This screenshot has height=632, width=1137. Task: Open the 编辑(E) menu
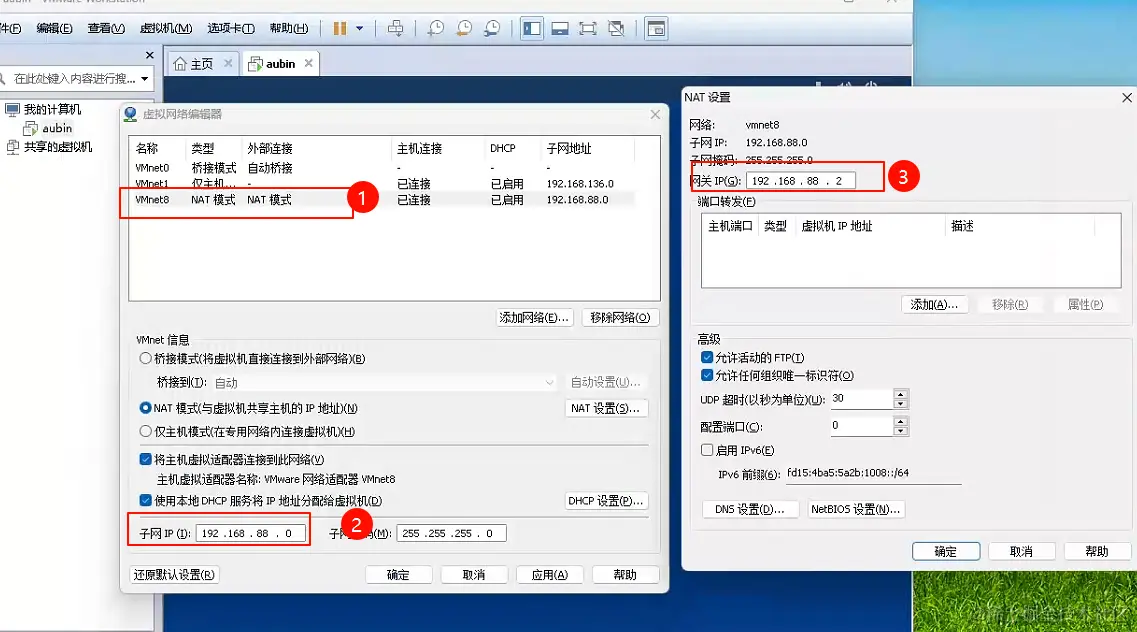[x=54, y=28]
